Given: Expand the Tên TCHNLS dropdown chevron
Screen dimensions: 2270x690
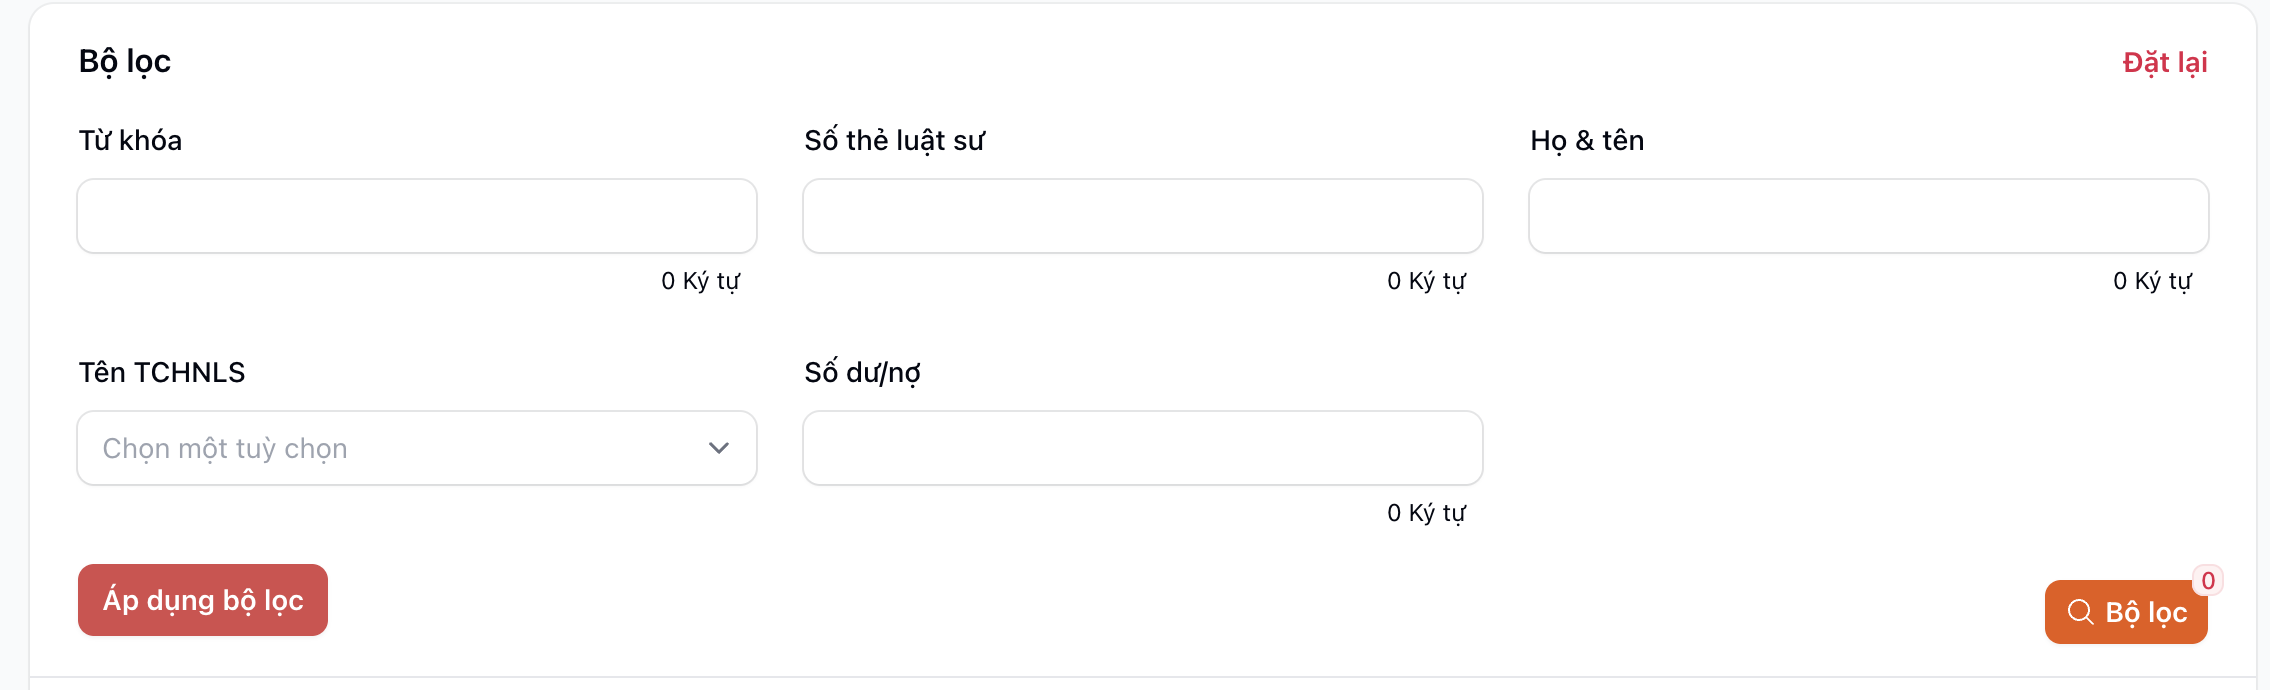Looking at the screenshot, I should [718, 448].
